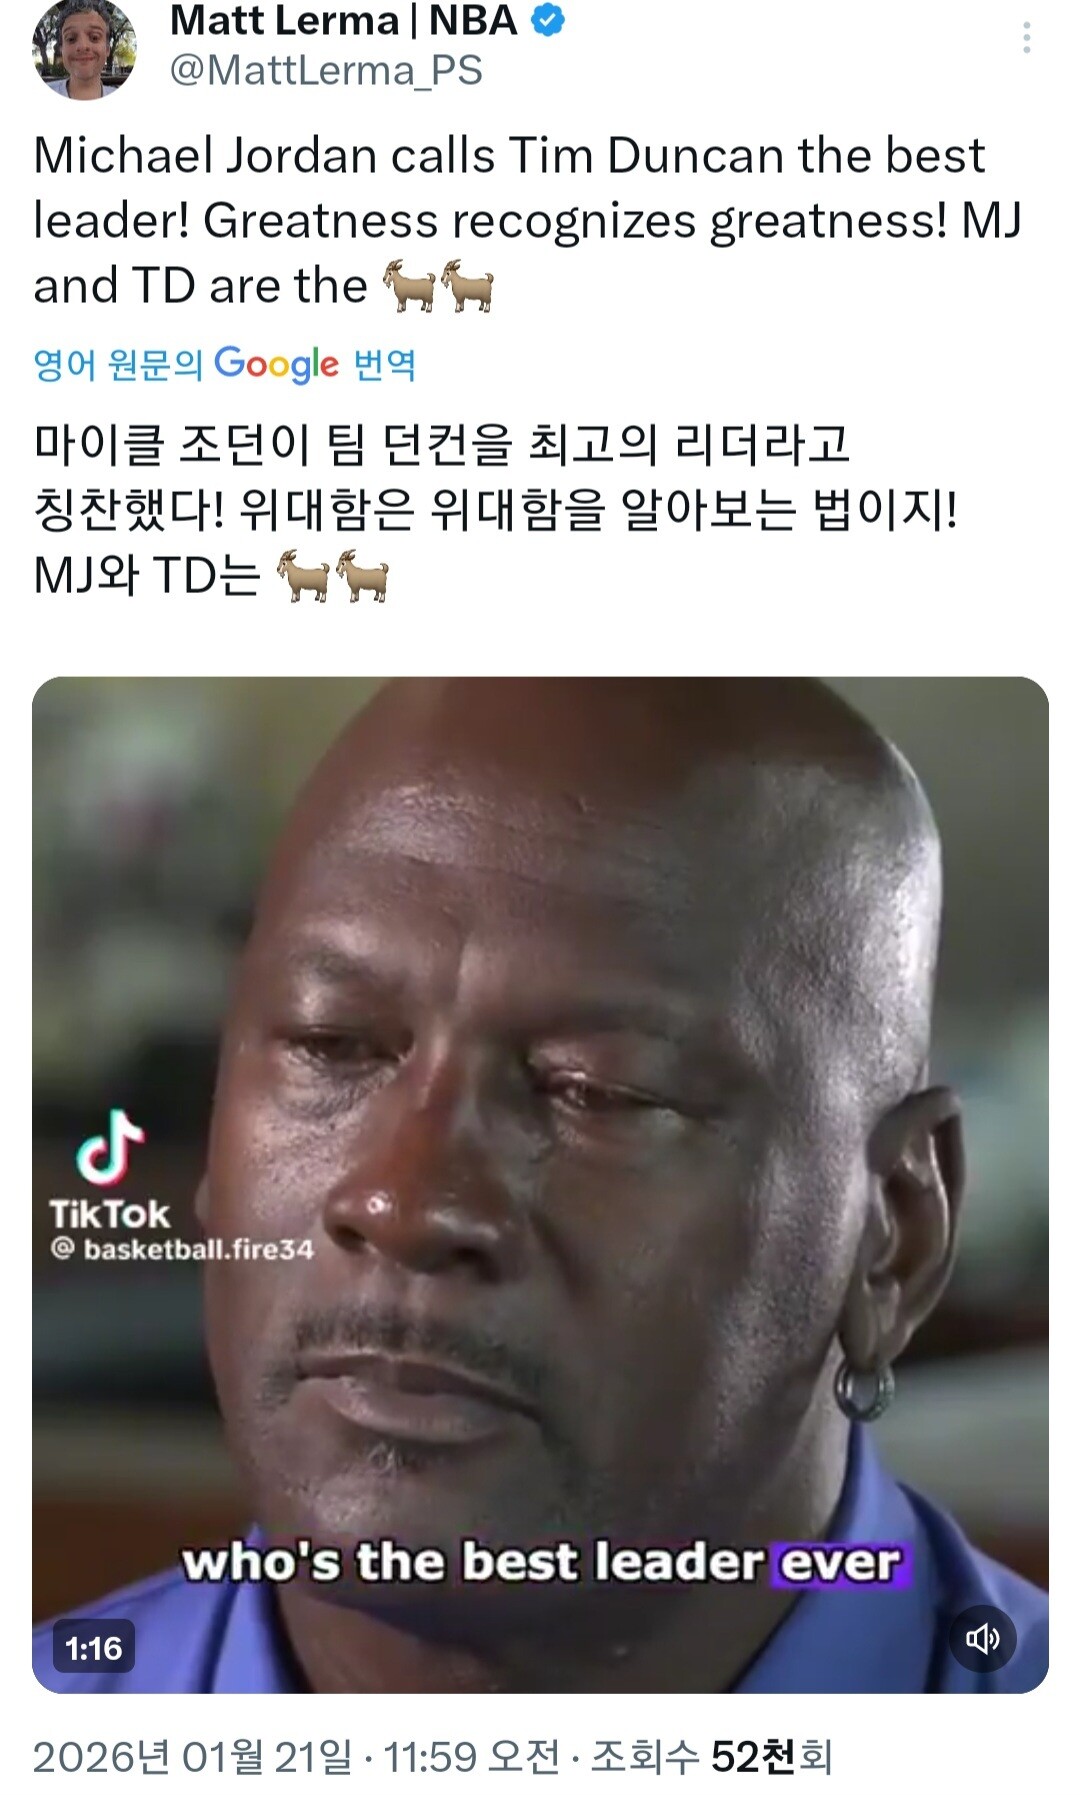Select the Matt Lerma | NBA display name
This screenshot has height=1795, width=1080.
tap(343, 20)
